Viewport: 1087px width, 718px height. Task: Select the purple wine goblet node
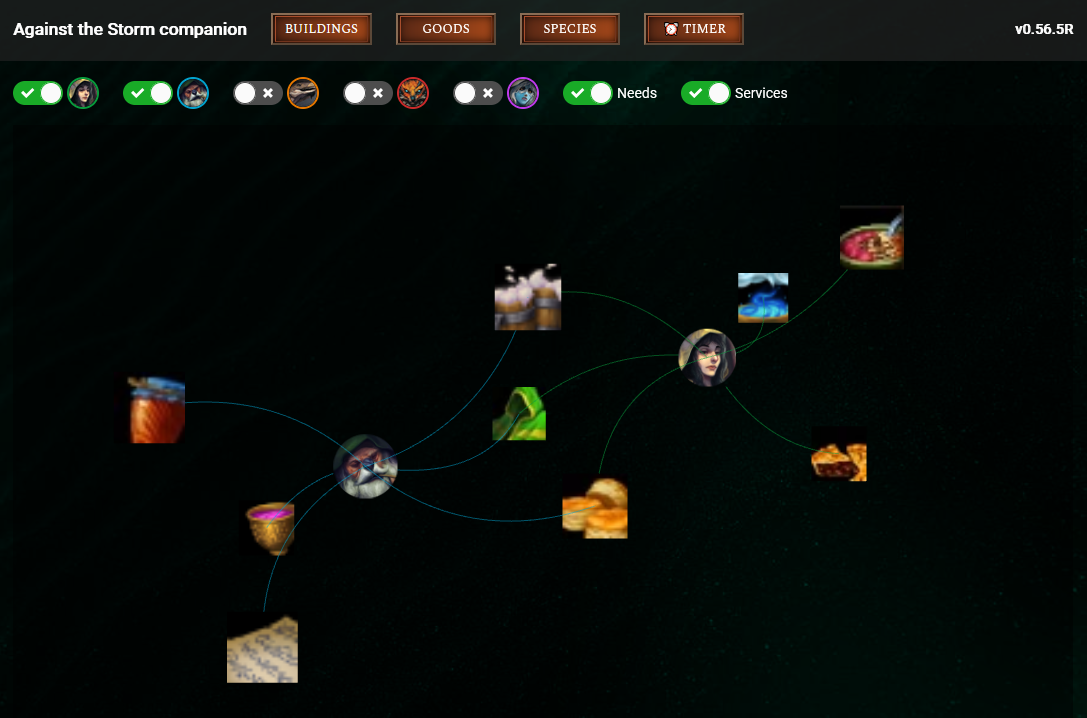coord(269,527)
